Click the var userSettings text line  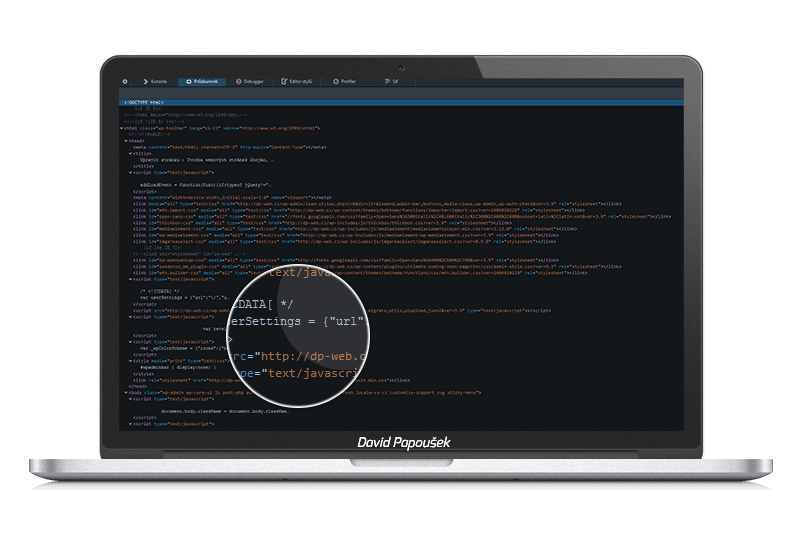[x=185, y=297]
